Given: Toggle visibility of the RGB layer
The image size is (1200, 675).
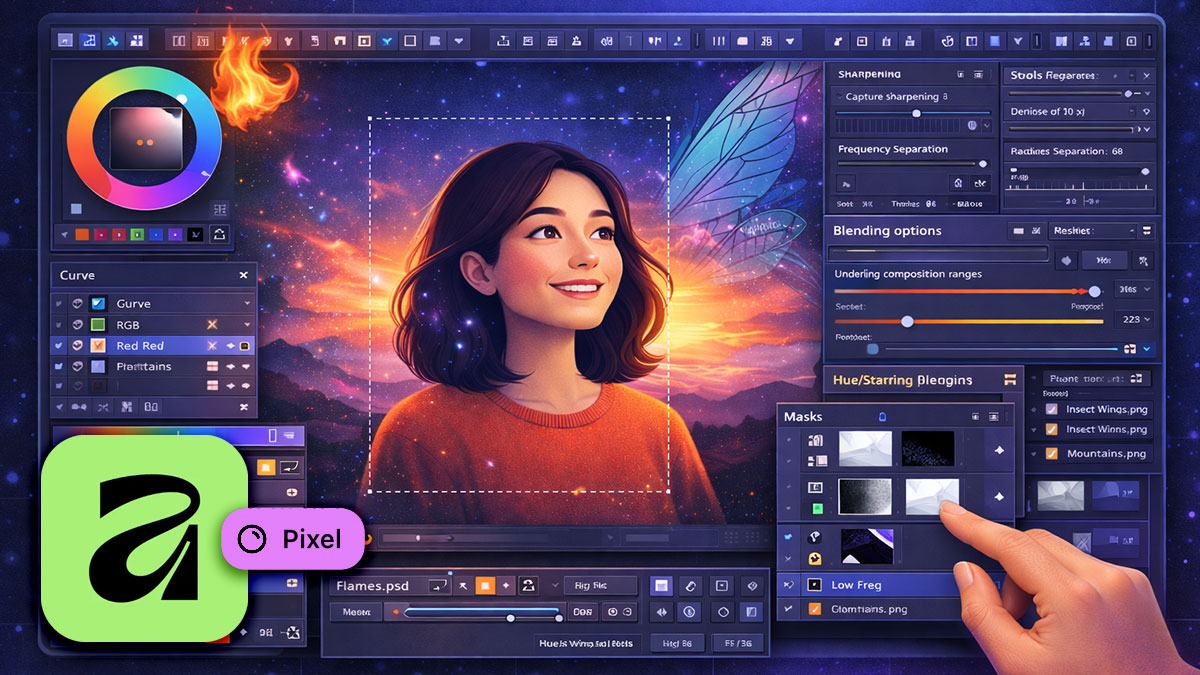Looking at the screenshot, I should 77,325.
